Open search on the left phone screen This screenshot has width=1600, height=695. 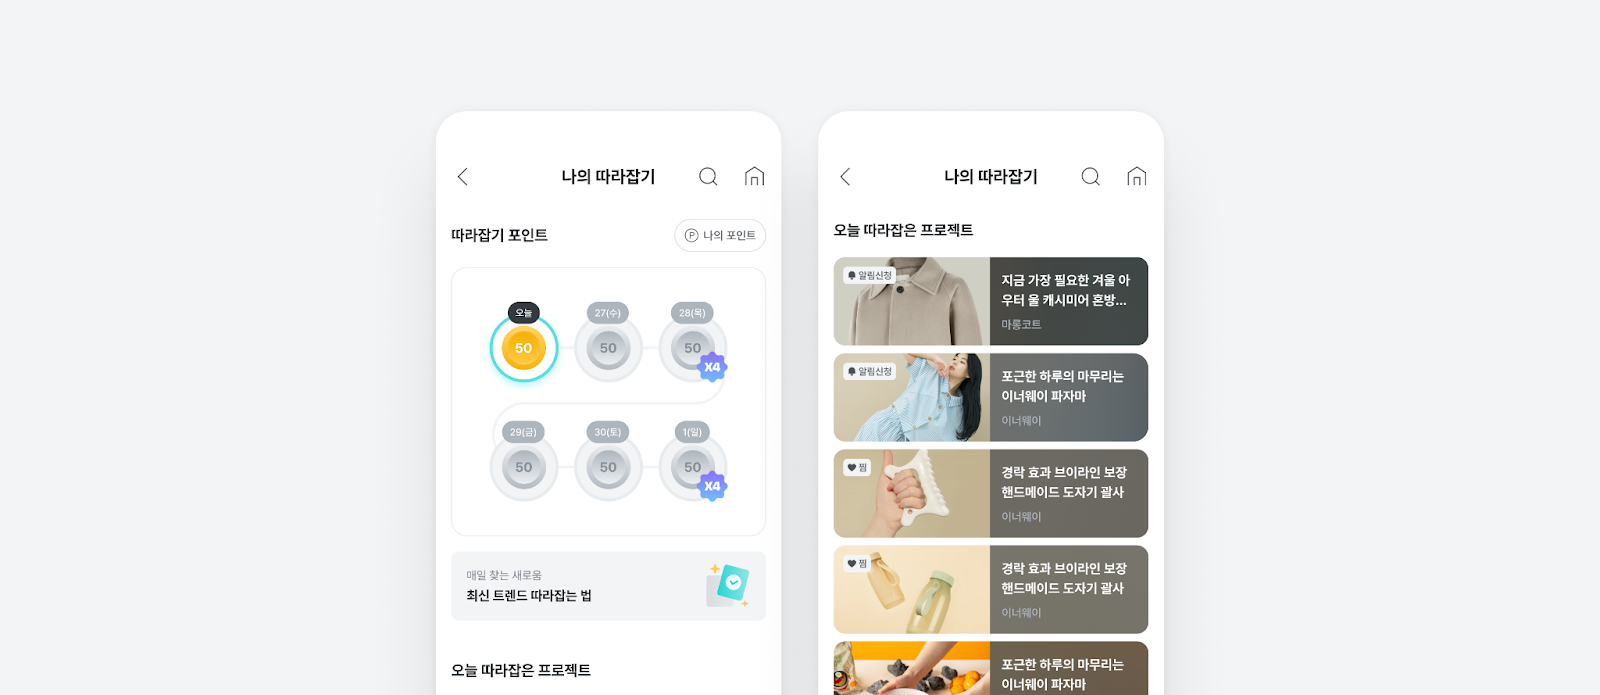pyautogui.click(x=708, y=177)
